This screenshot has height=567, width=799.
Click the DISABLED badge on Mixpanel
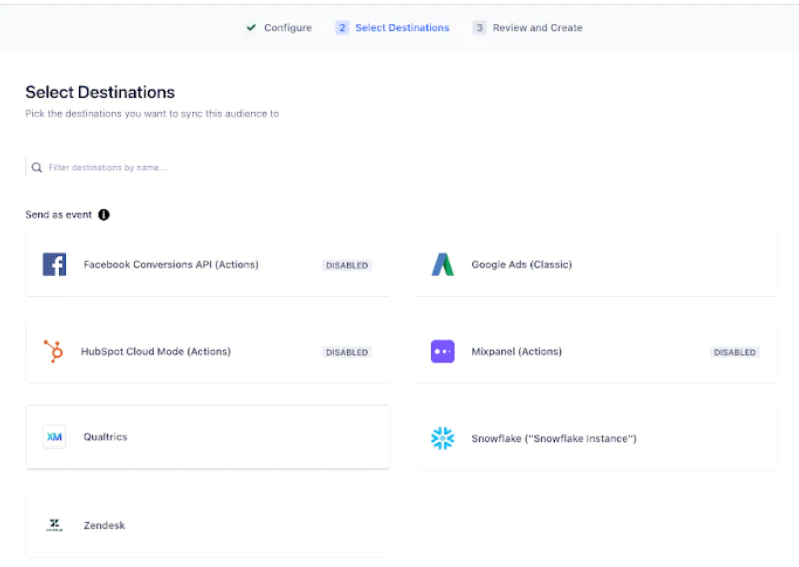(735, 352)
